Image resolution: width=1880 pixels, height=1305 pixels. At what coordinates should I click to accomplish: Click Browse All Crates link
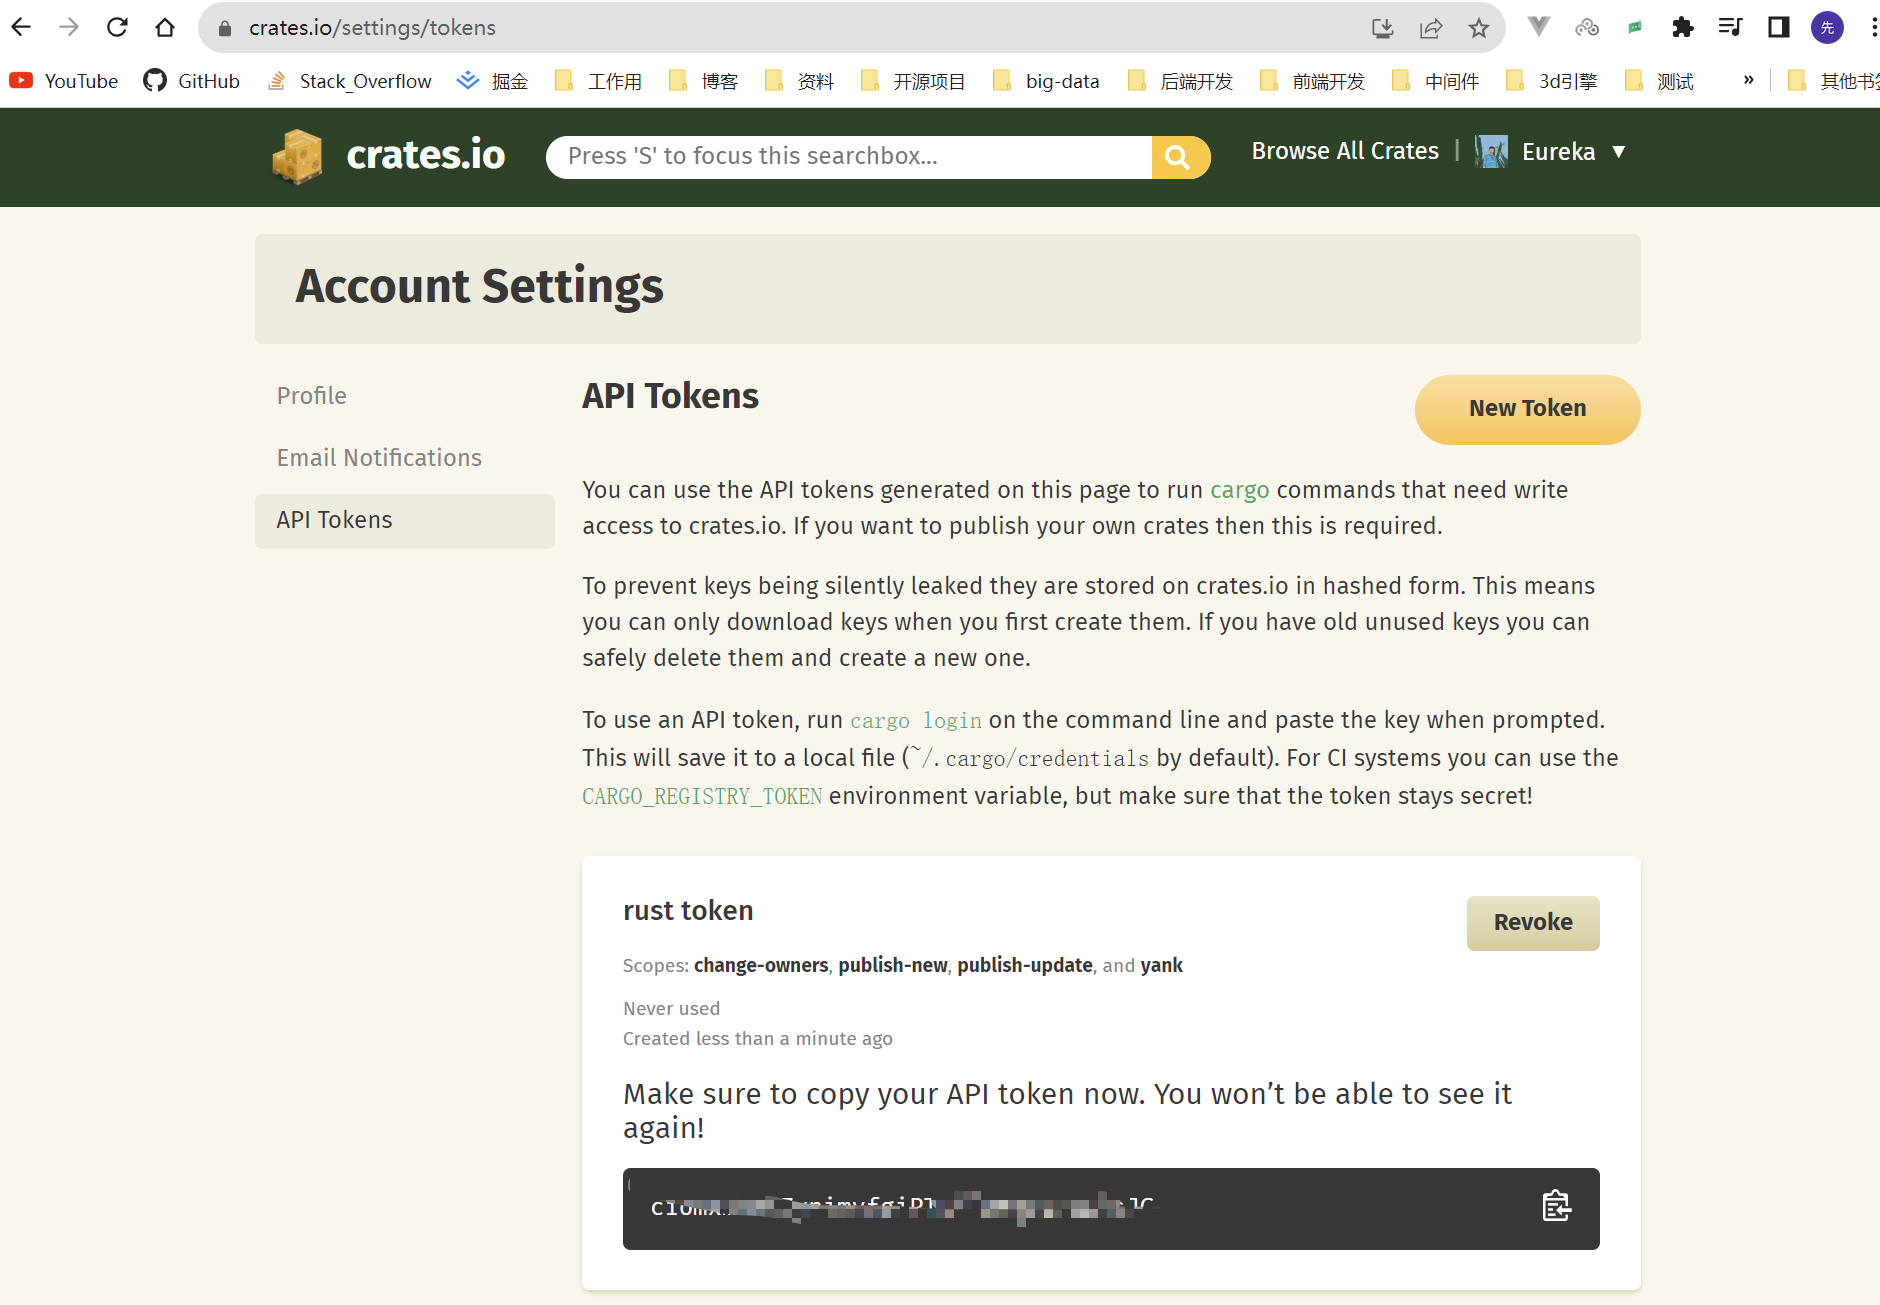pyautogui.click(x=1345, y=151)
